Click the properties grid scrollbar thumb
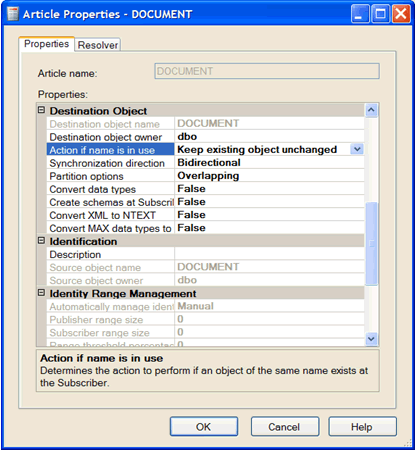Screen dimensions: 415x451 pos(371,243)
